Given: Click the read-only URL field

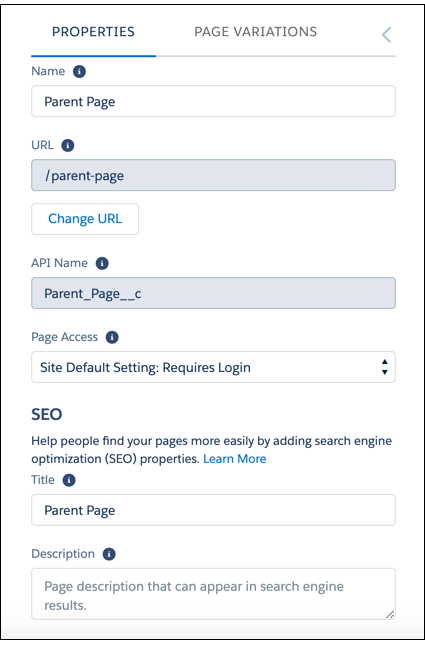Looking at the screenshot, I should click(213, 175).
